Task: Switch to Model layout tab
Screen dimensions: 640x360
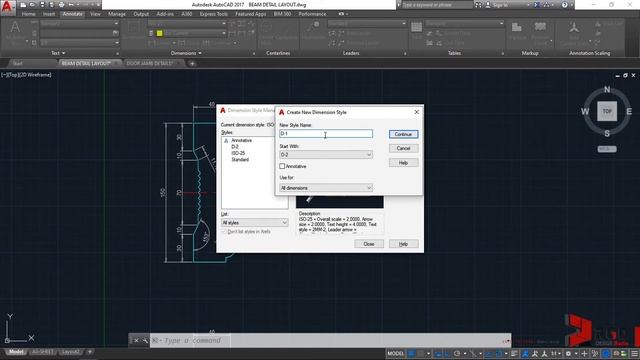Action: [x=16, y=352]
